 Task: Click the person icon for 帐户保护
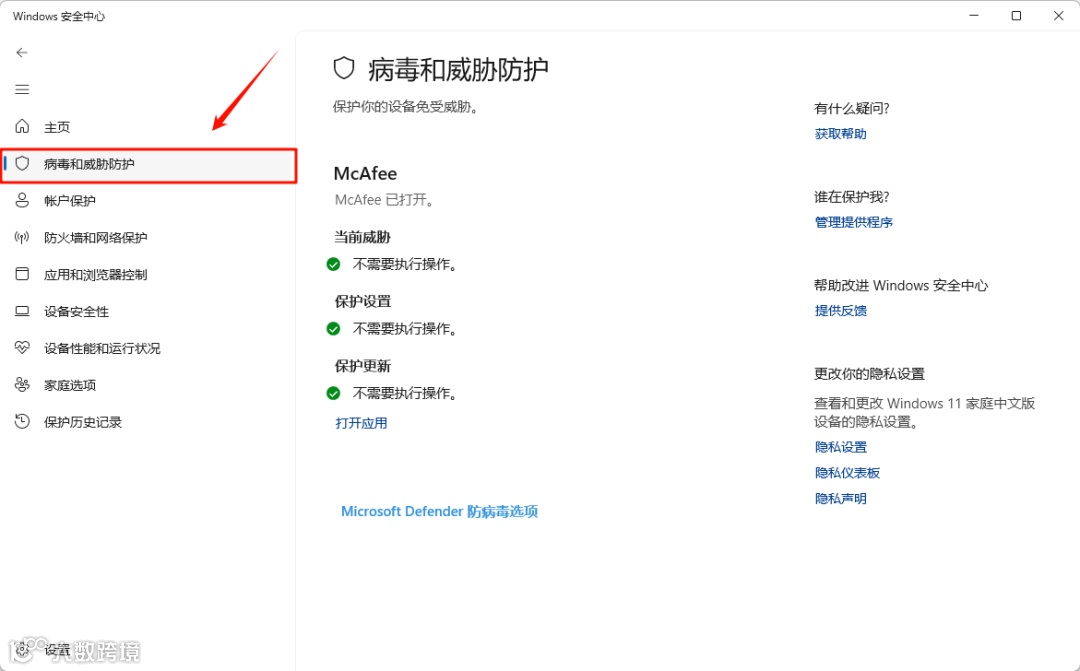pyautogui.click(x=22, y=200)
